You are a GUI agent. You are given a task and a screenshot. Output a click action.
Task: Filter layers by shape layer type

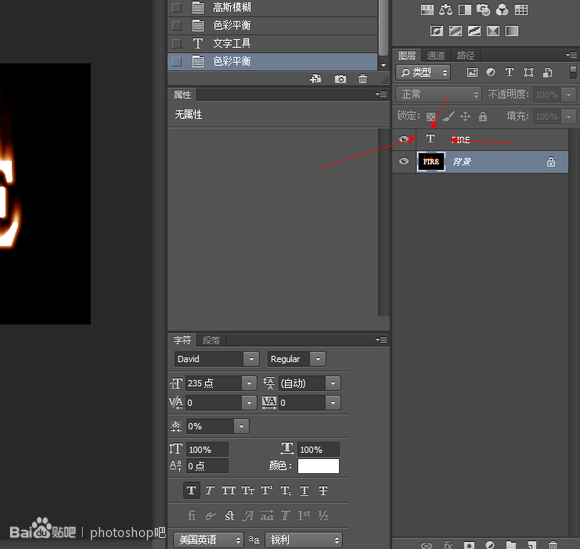tap(529, 73)
